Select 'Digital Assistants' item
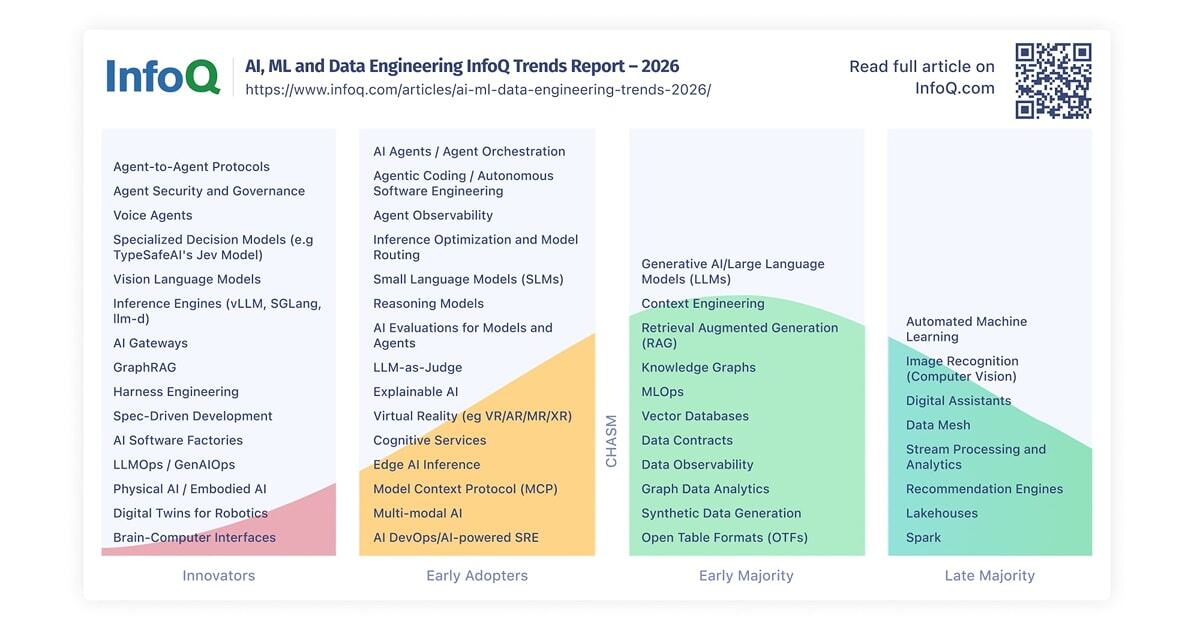The width and height of the screenshot is (1200, 630). [x=959, y=401]
